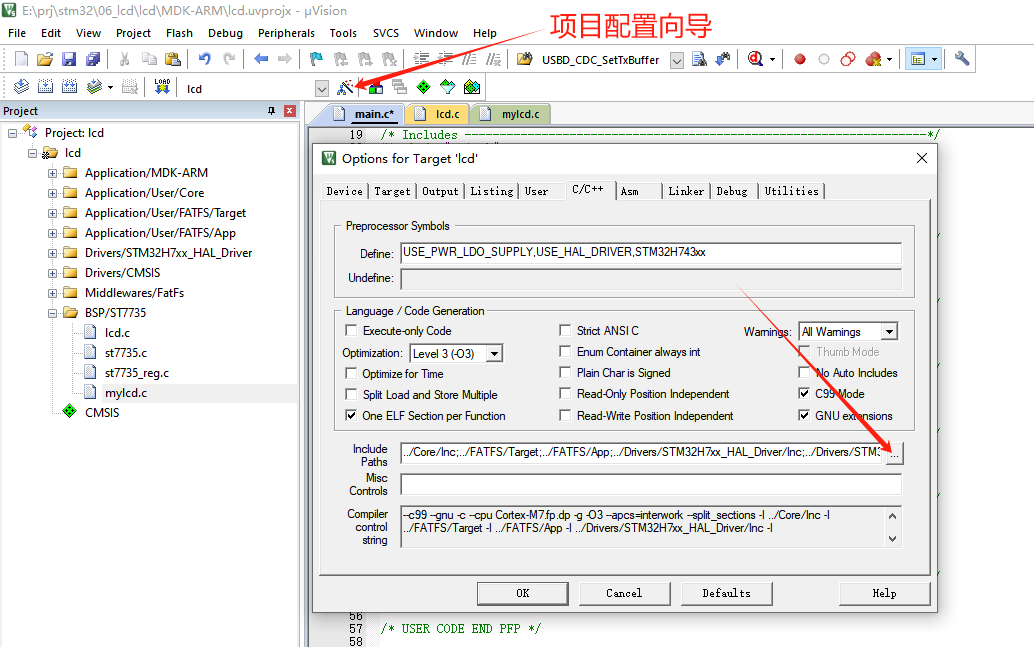Uncheck One ELF Section per Function
The width and height of the screenshot is (1034, 647).
point(351,416)
